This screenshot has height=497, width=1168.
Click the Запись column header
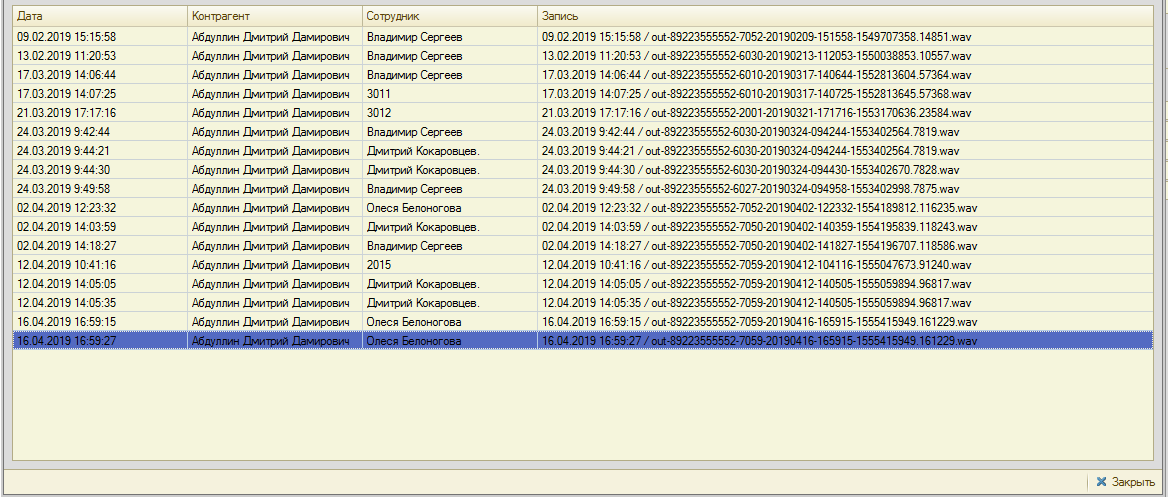845,16
